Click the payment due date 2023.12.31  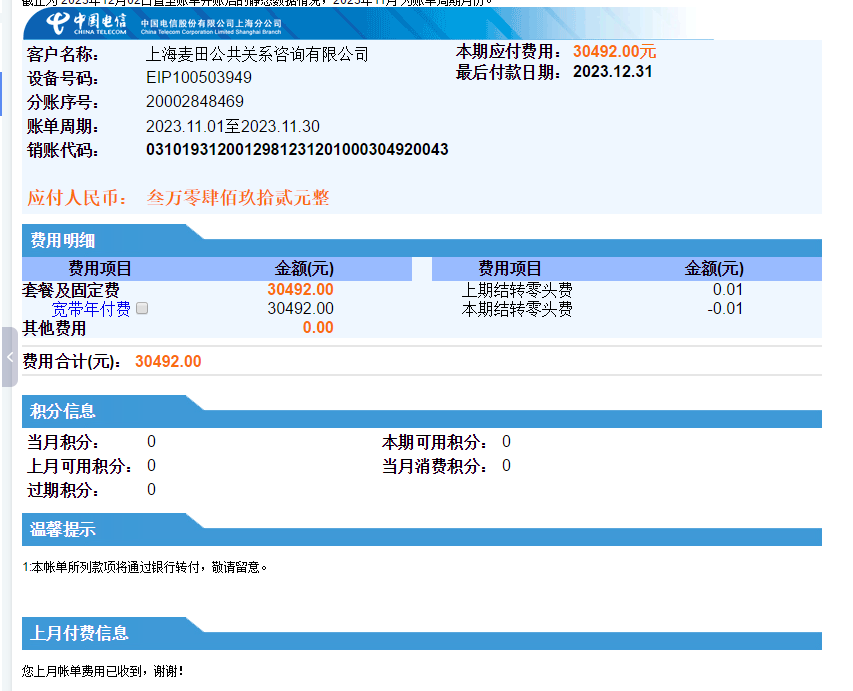point(612,72)
